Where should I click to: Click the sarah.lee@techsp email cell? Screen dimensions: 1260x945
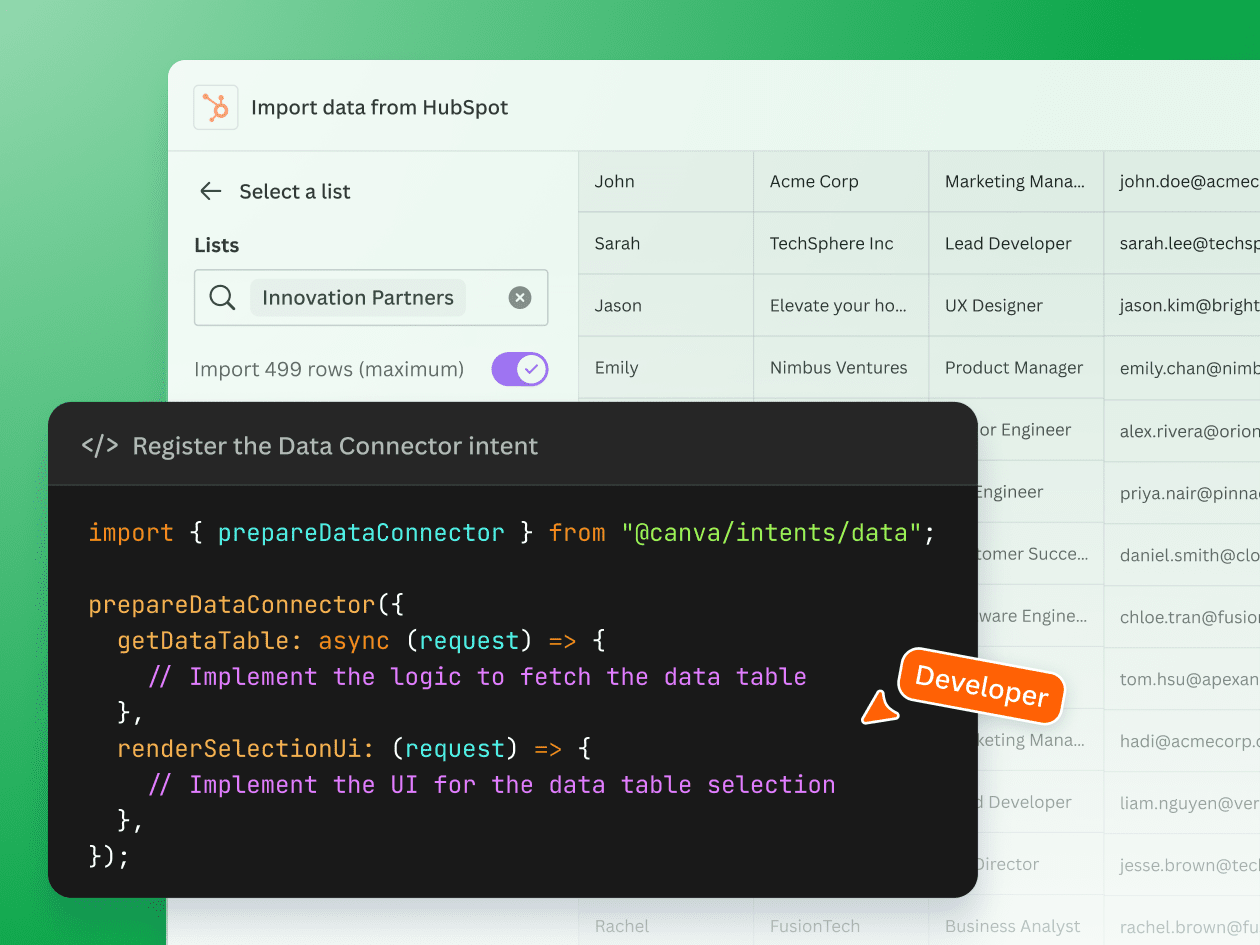(x=1182, y=243)
